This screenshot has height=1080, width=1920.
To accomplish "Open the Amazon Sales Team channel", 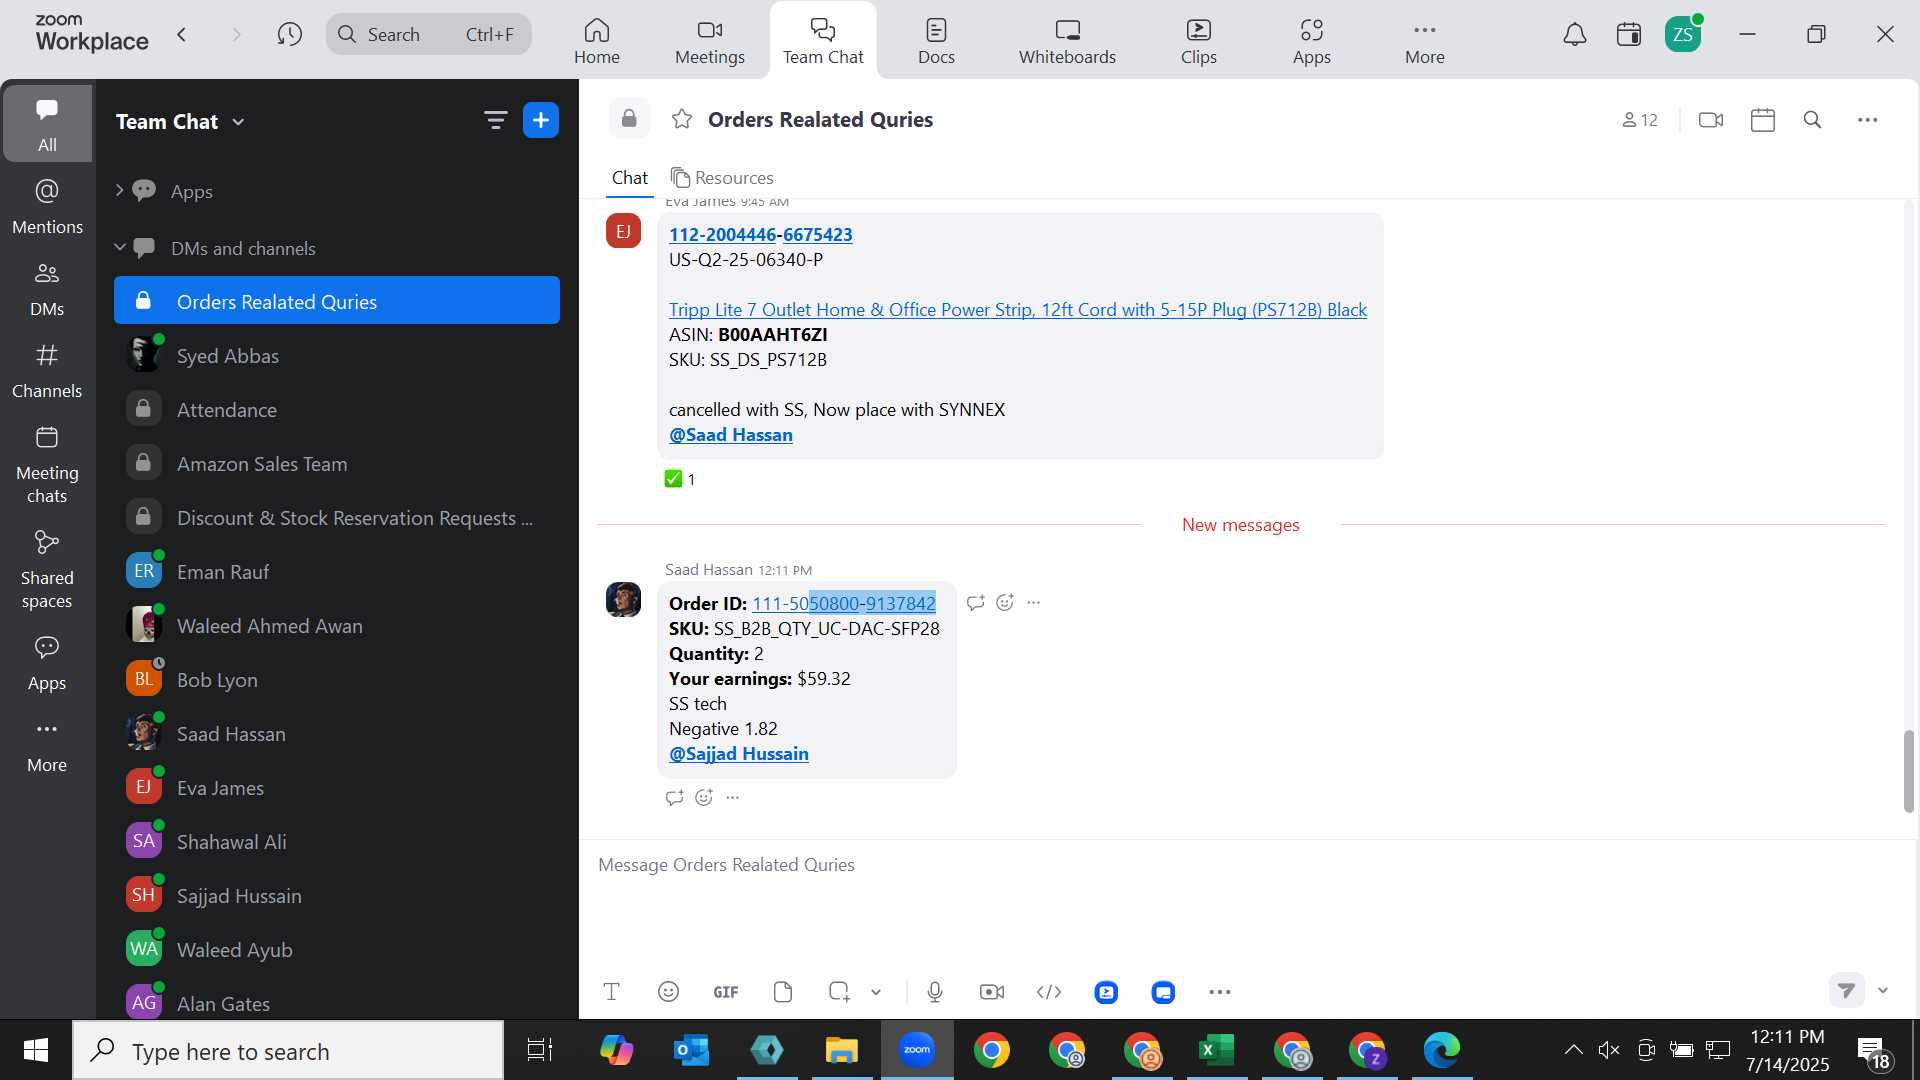I will pyautogui.click(x=337, y=463).
